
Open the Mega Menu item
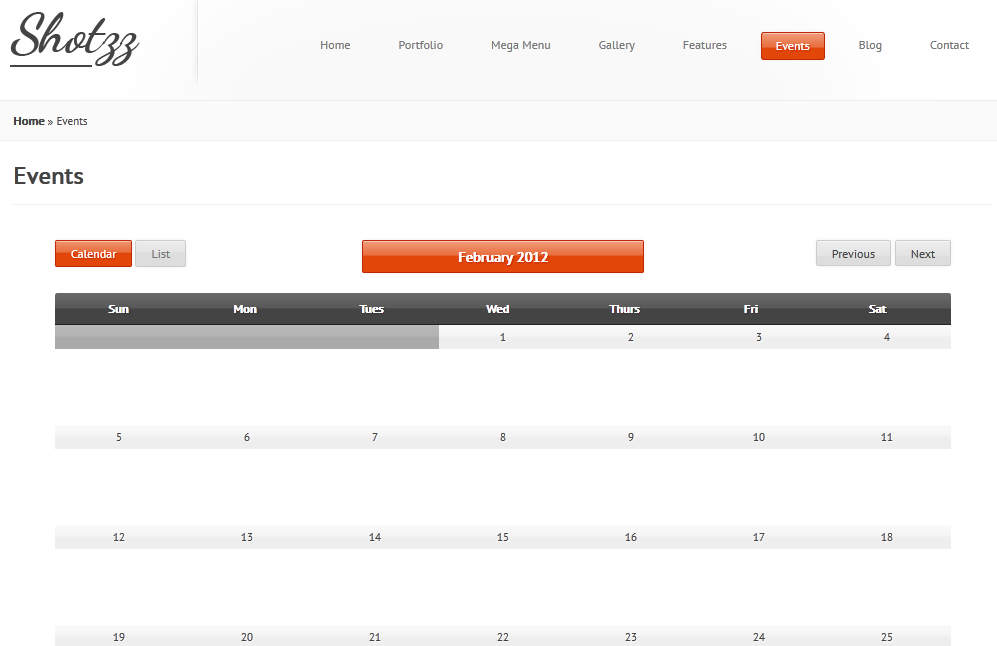521,45
